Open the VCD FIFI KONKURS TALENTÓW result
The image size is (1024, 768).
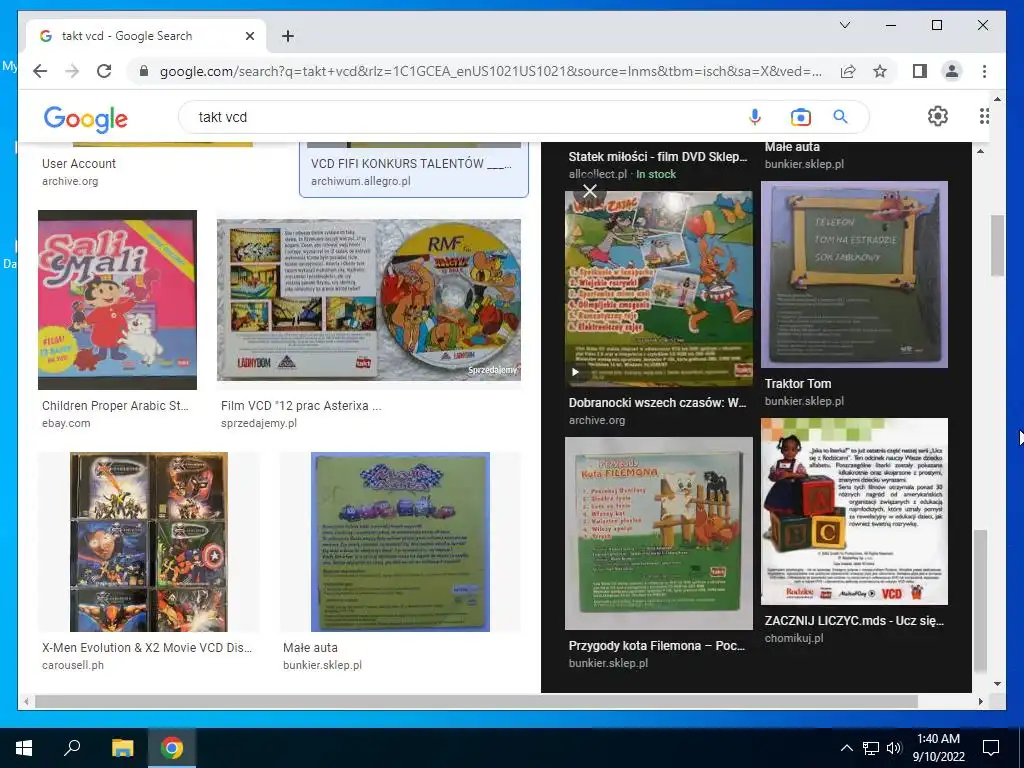pos(413,170)
